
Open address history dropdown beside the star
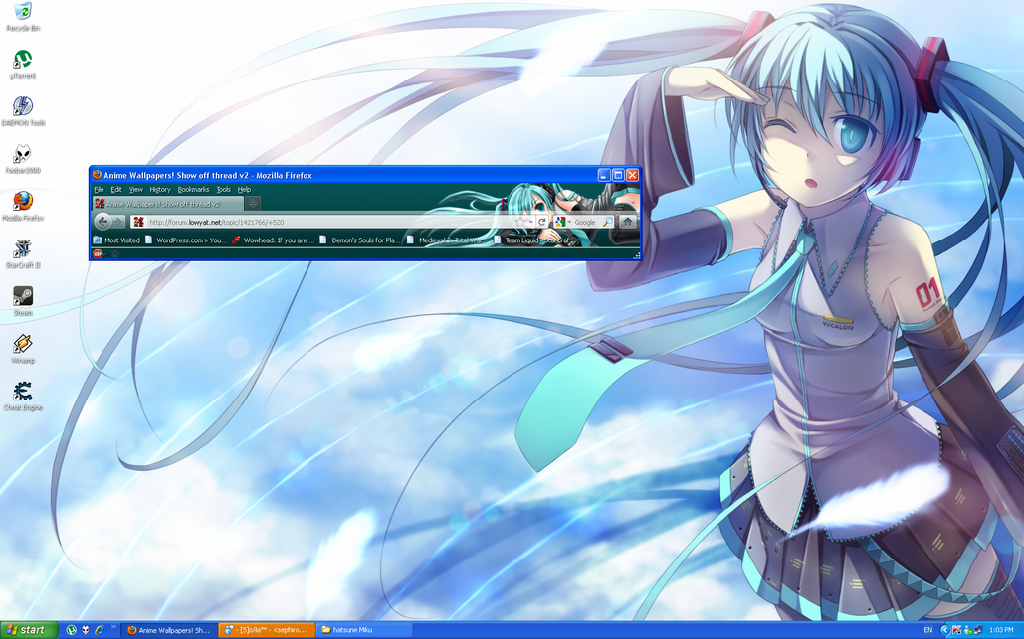530,222
